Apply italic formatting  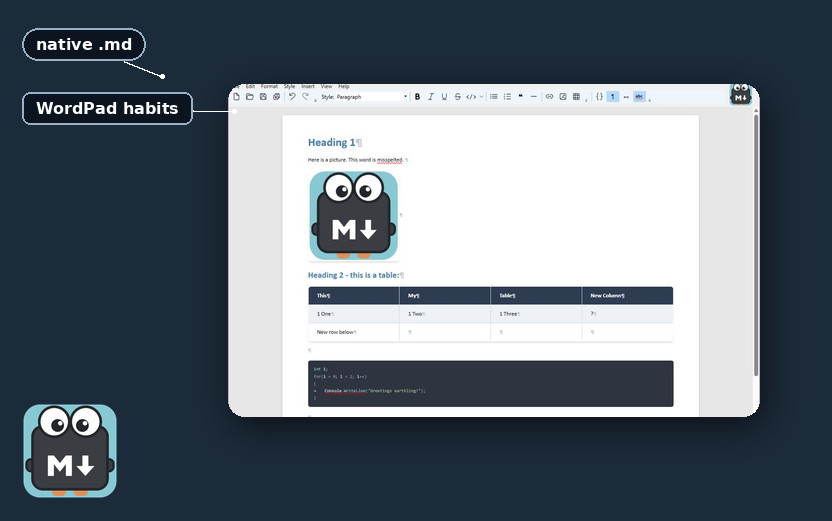431,97
